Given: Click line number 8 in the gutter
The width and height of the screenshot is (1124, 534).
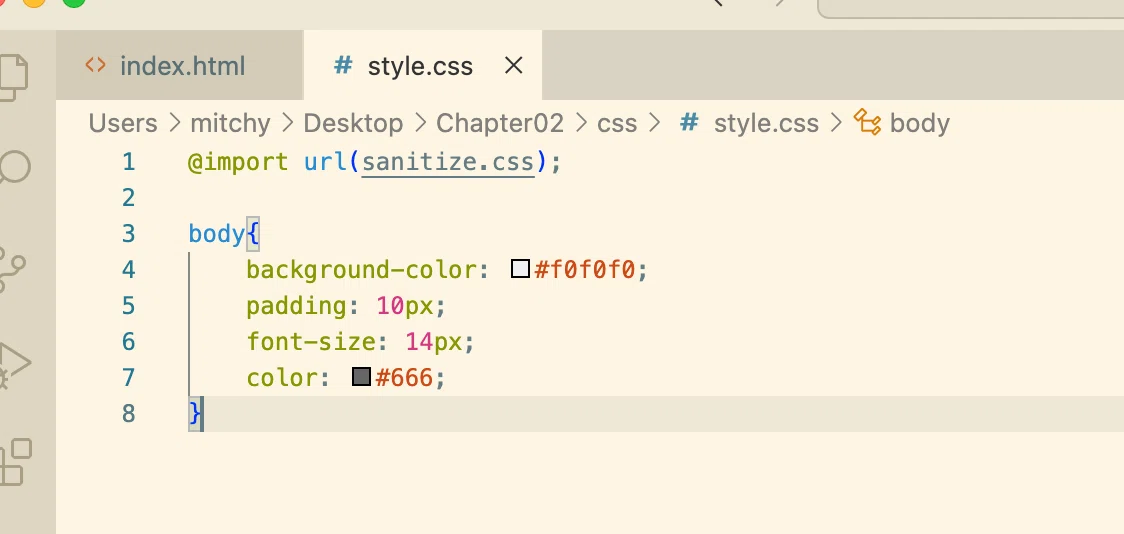Looking at the screenshot, I should tap(128, 413).
